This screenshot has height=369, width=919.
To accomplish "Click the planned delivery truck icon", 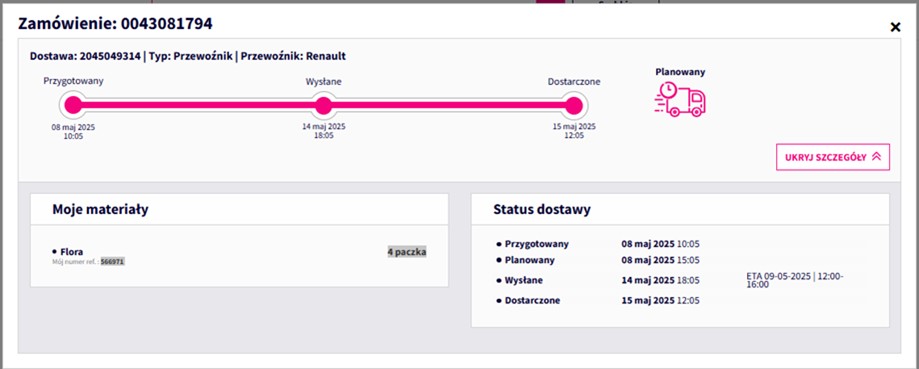I will pos(680,99).
